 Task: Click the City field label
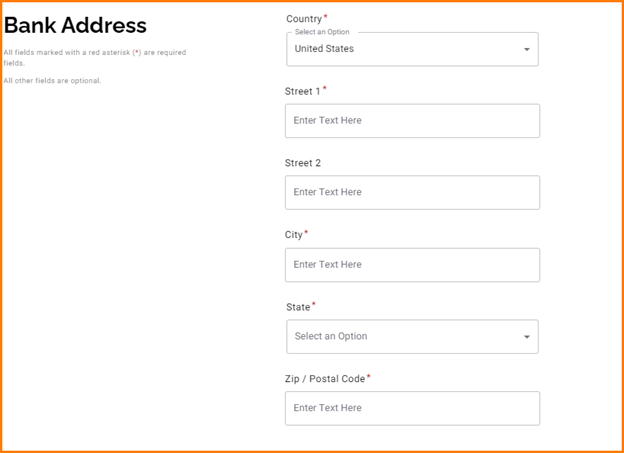click(x=293, y=235)
